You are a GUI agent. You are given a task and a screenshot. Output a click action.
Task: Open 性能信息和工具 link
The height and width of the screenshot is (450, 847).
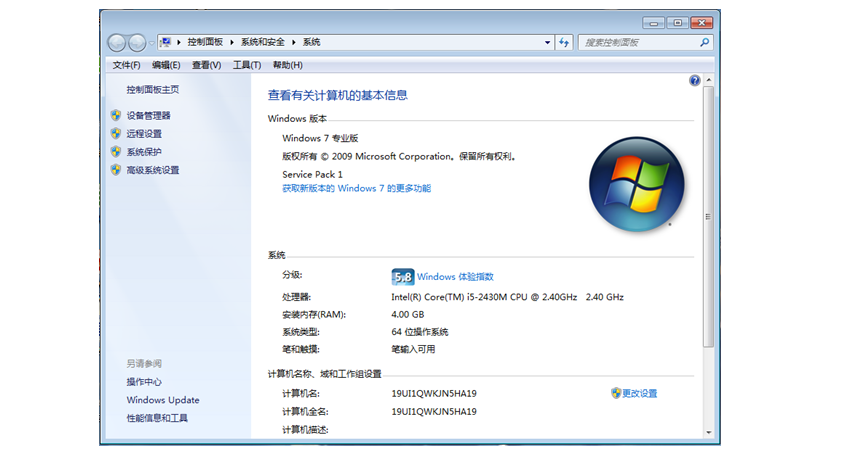(157, 418)
